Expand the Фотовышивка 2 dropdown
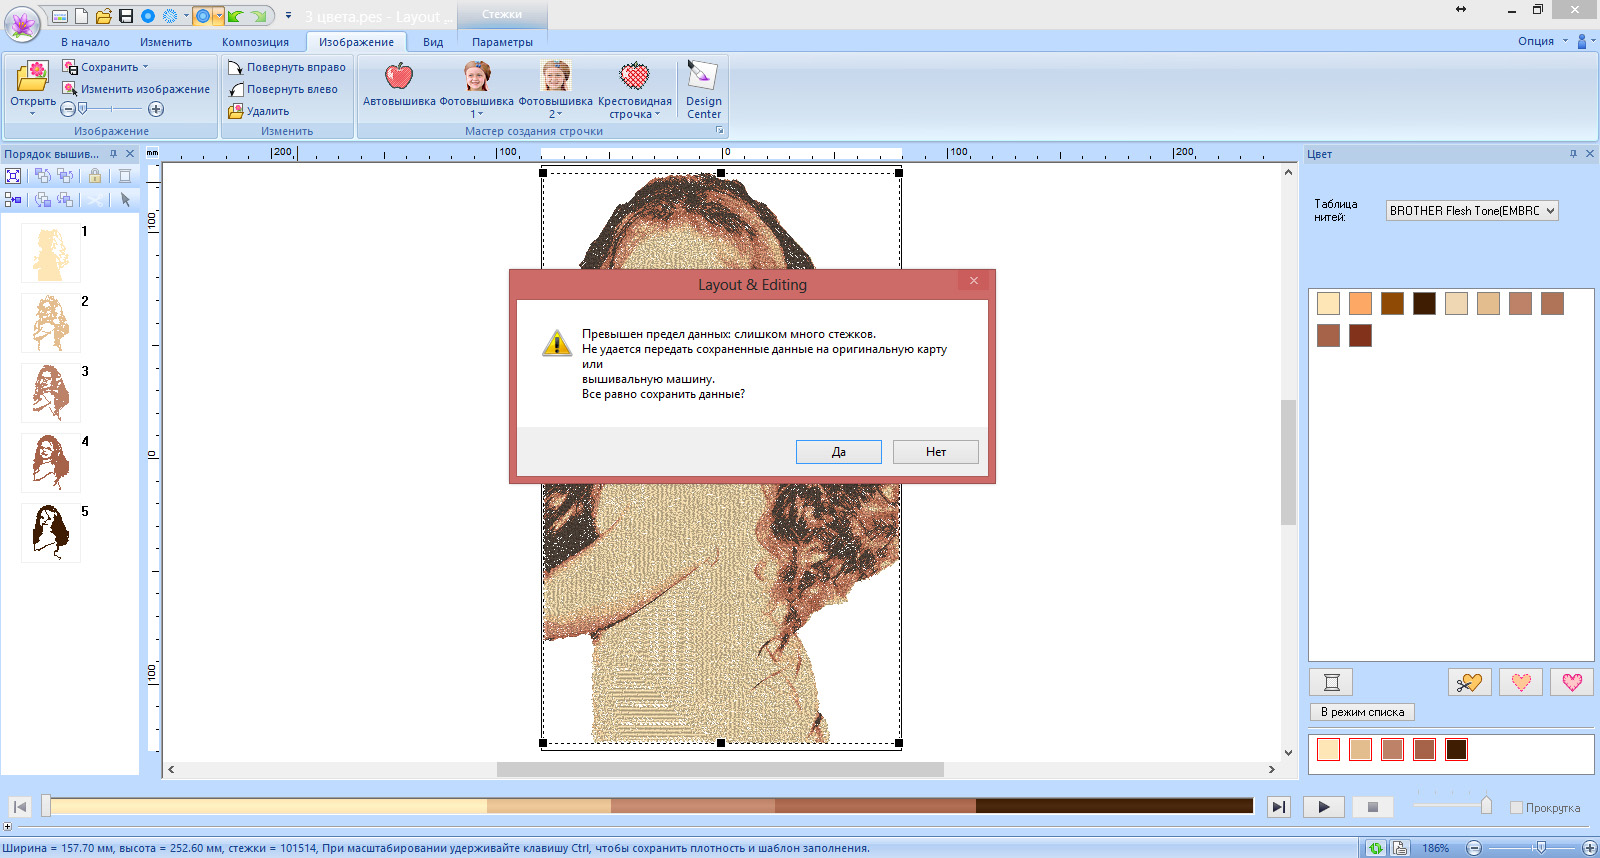 [559, 114]
